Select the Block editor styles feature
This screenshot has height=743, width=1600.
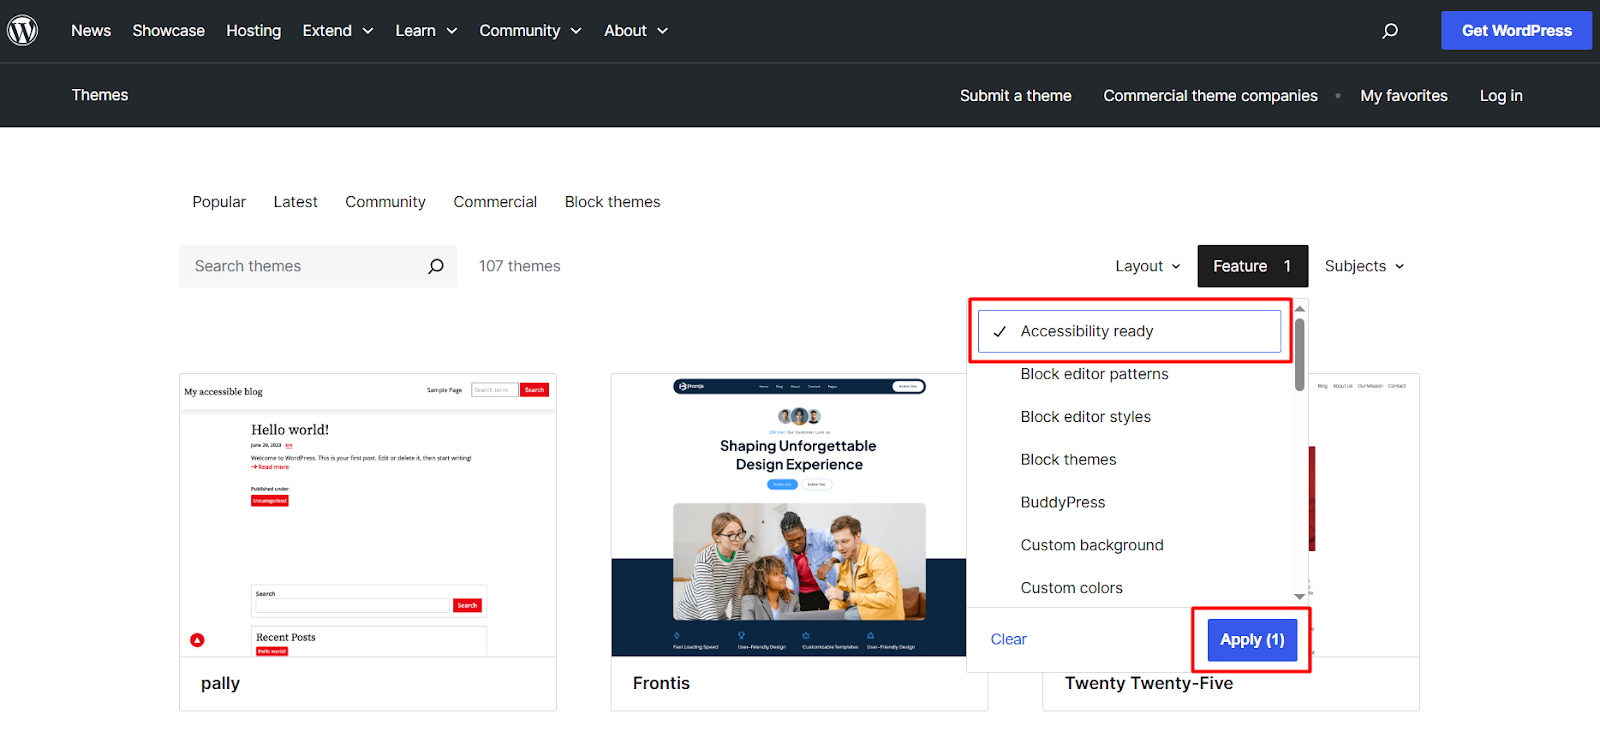(1085, 417)
